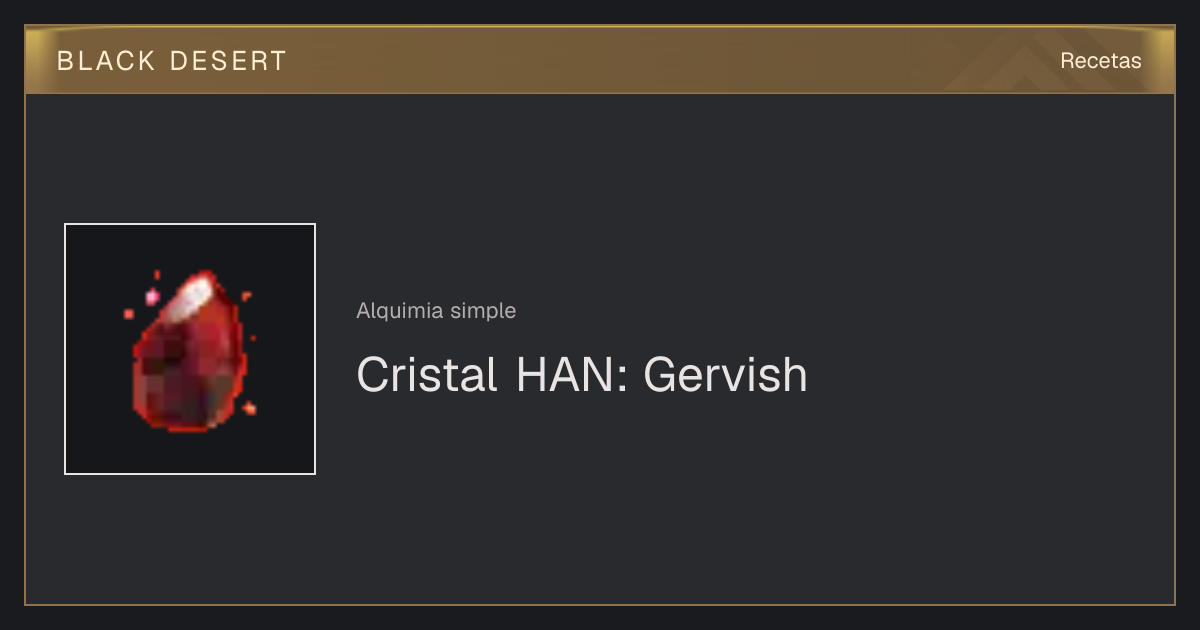Click the small red sparkle above the crystal
1200x630 pixels.
click(157, 274)
